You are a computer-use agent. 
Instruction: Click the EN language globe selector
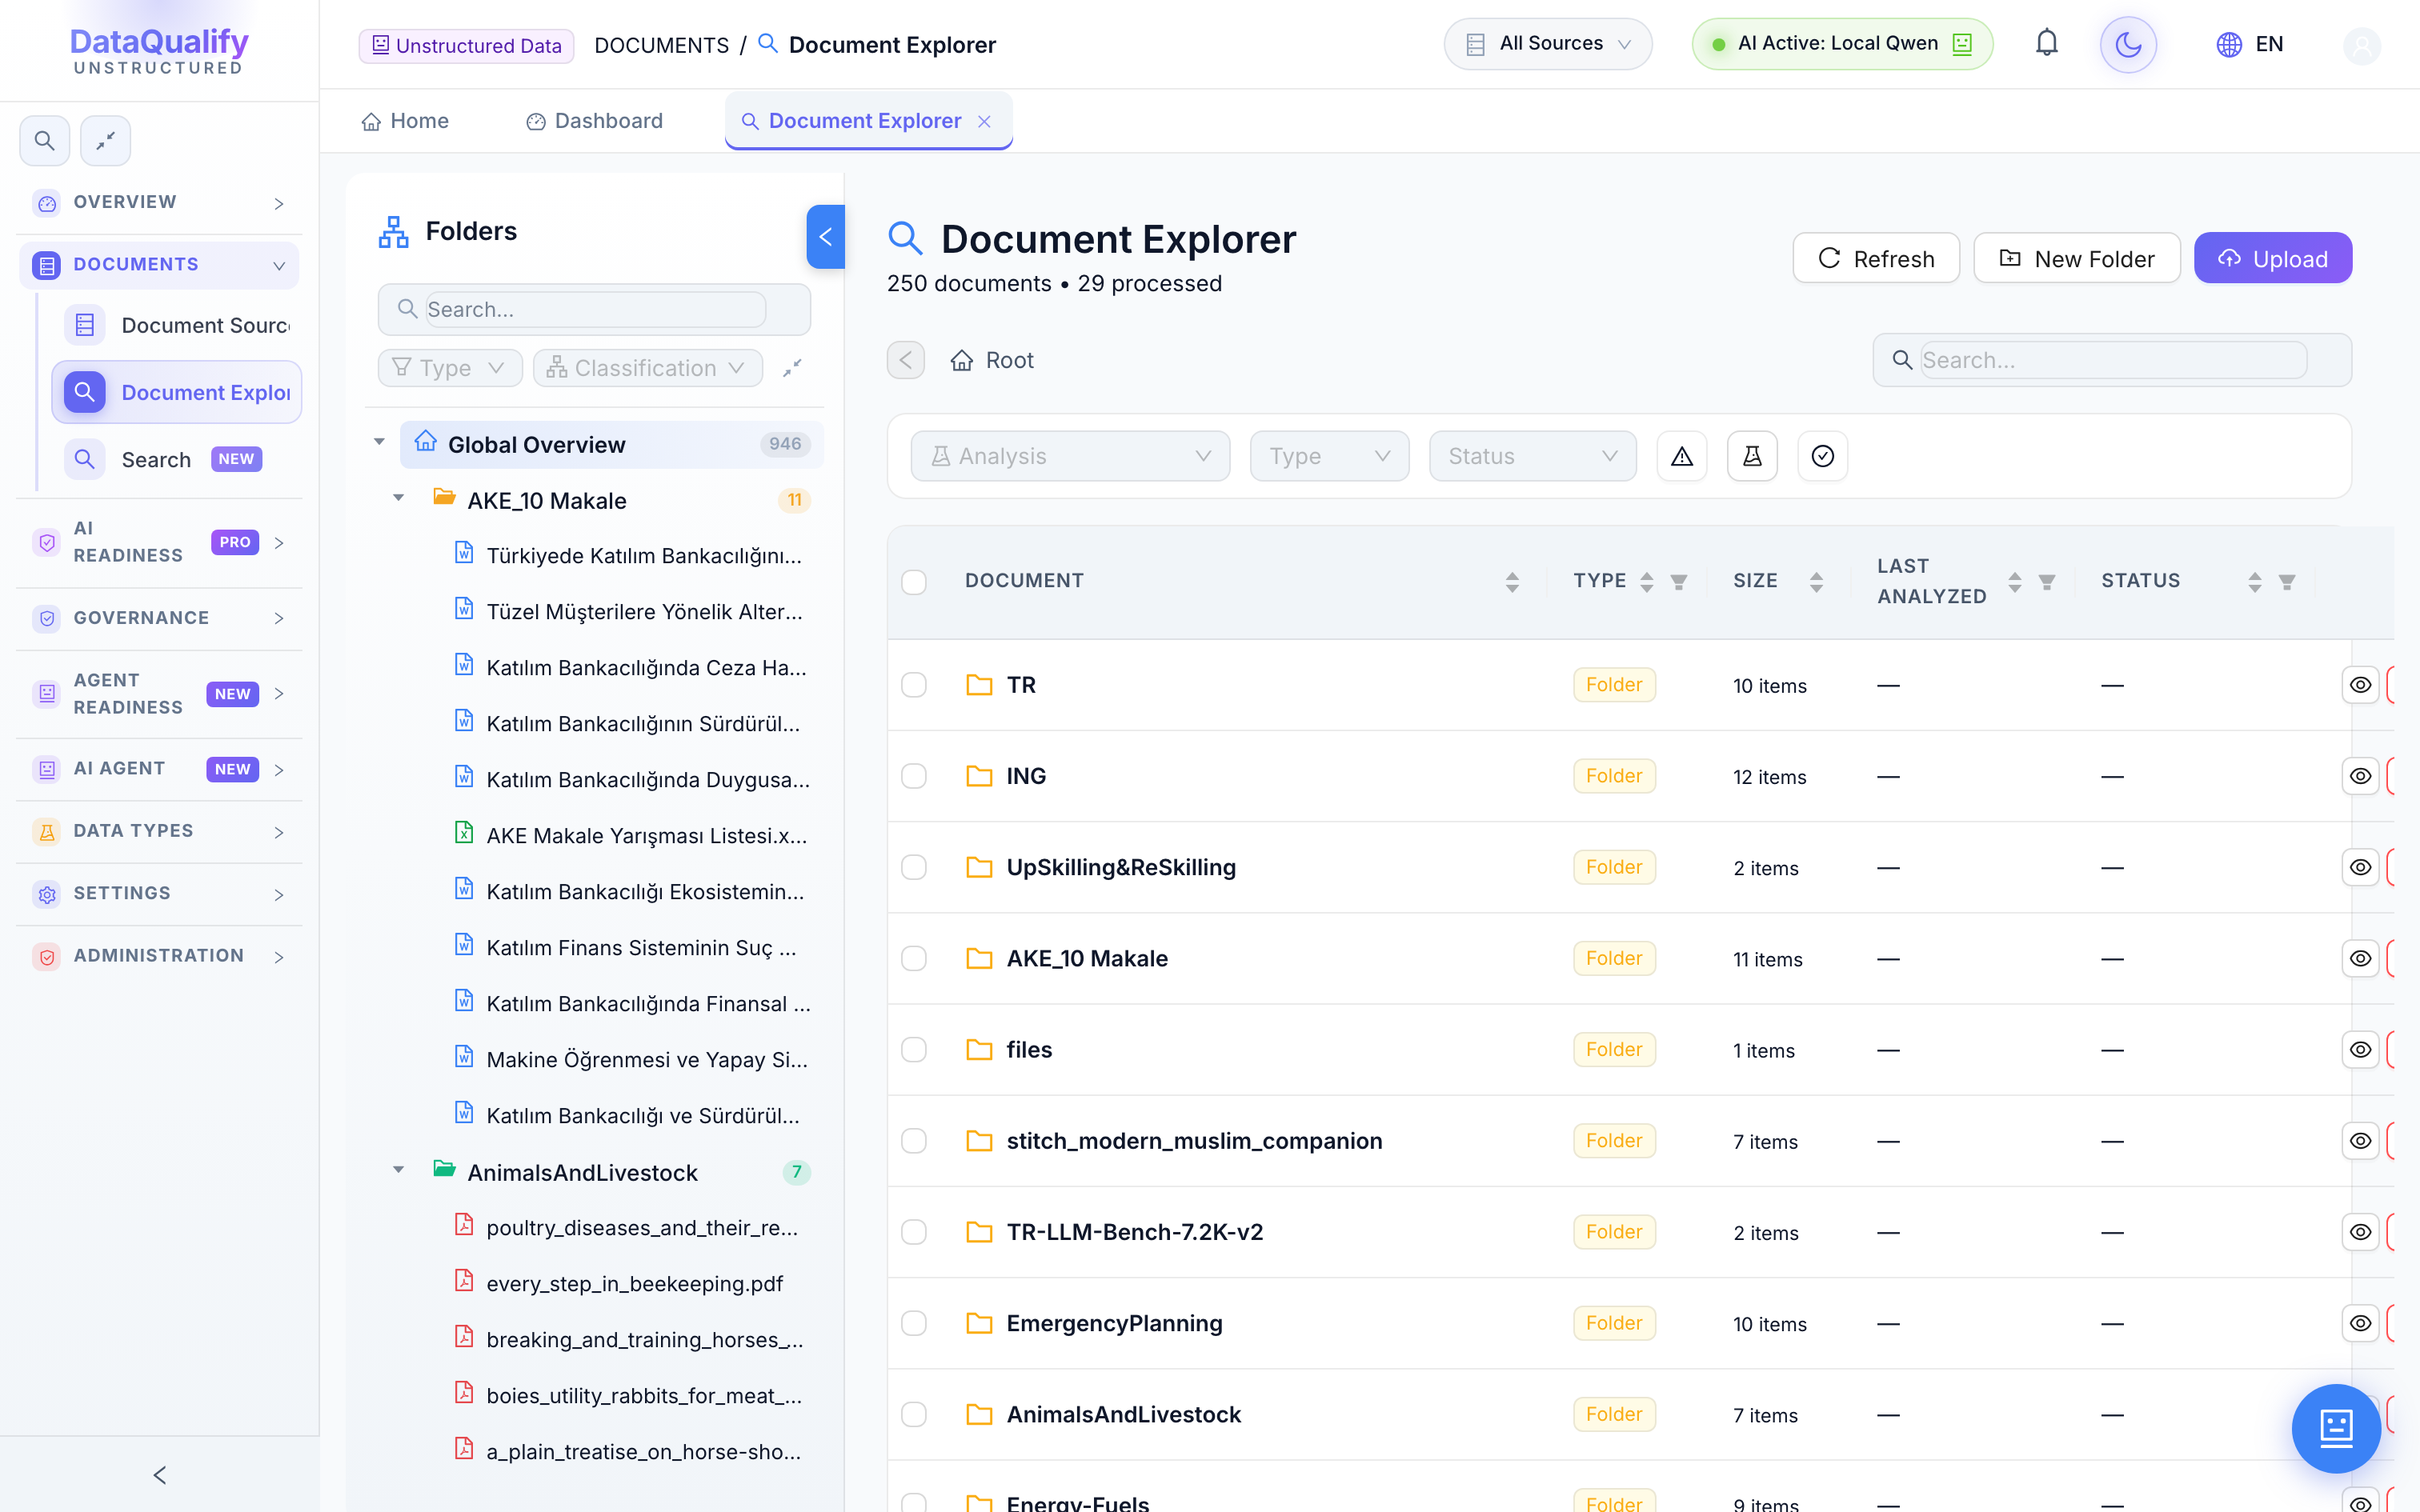2250,44
